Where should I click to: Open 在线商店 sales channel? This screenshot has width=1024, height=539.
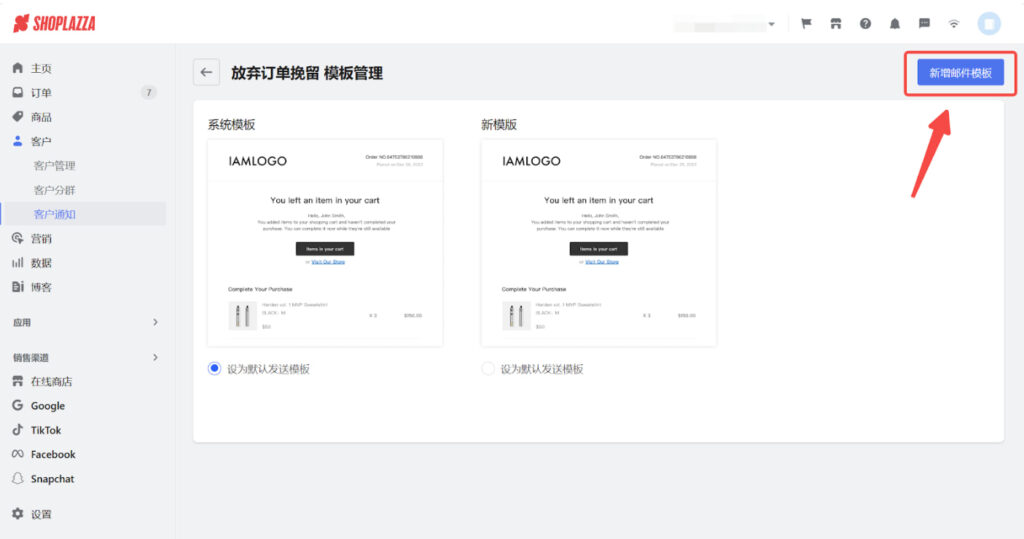[51, 382]
